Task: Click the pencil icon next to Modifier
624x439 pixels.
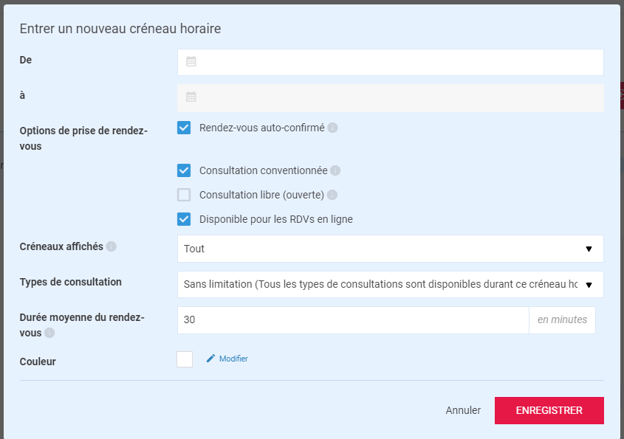Action: [x=211, y=358]
